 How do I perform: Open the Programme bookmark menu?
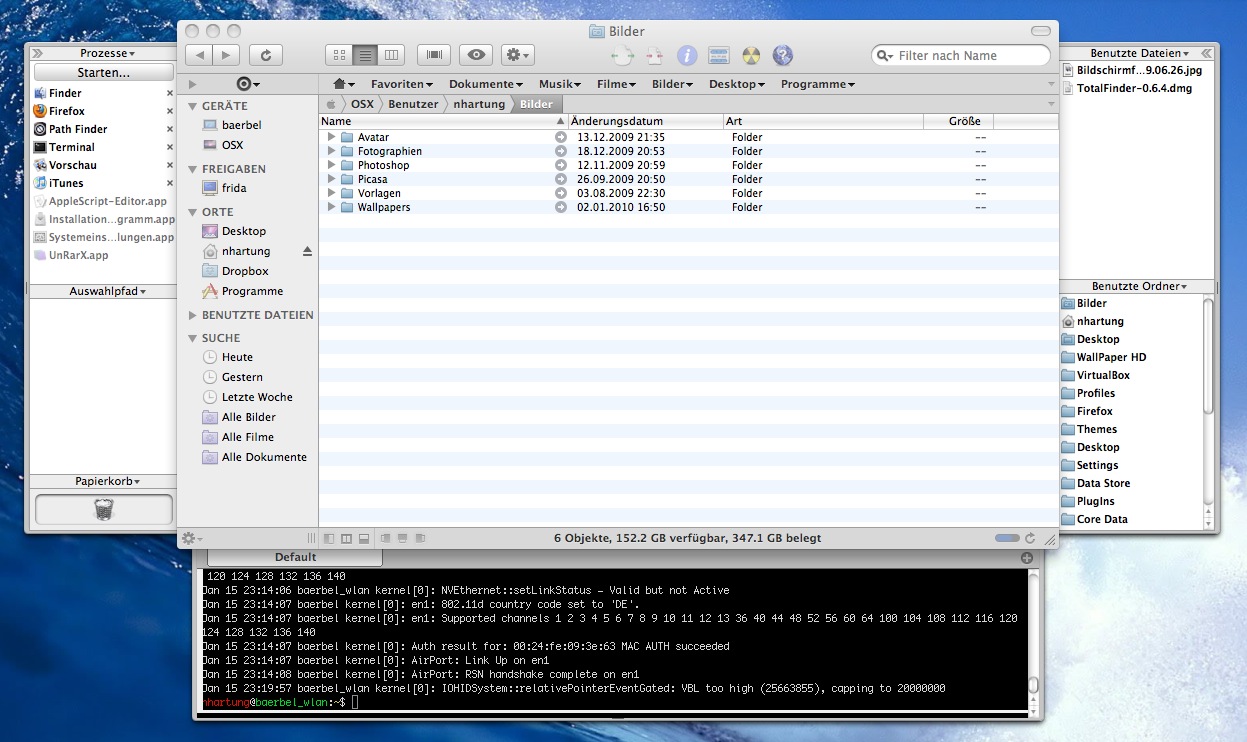pyautogui.click(x=818, y=84)
